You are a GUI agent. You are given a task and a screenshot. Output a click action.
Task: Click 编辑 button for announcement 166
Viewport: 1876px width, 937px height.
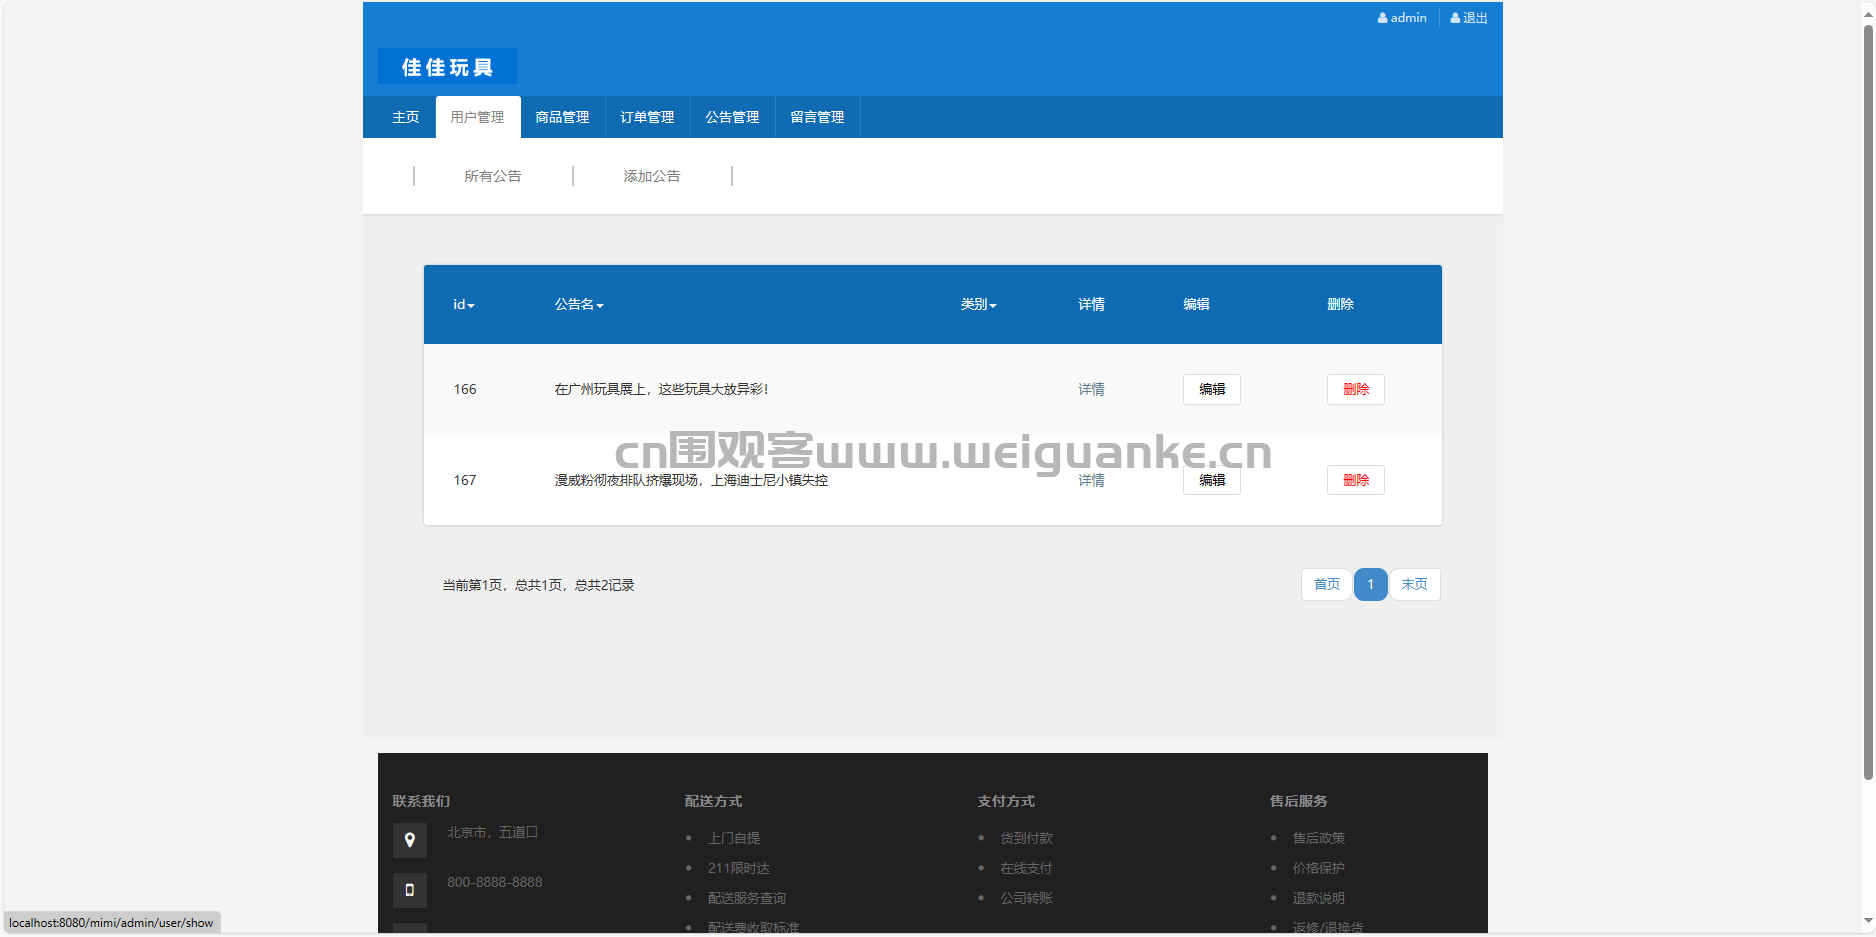1212,389
